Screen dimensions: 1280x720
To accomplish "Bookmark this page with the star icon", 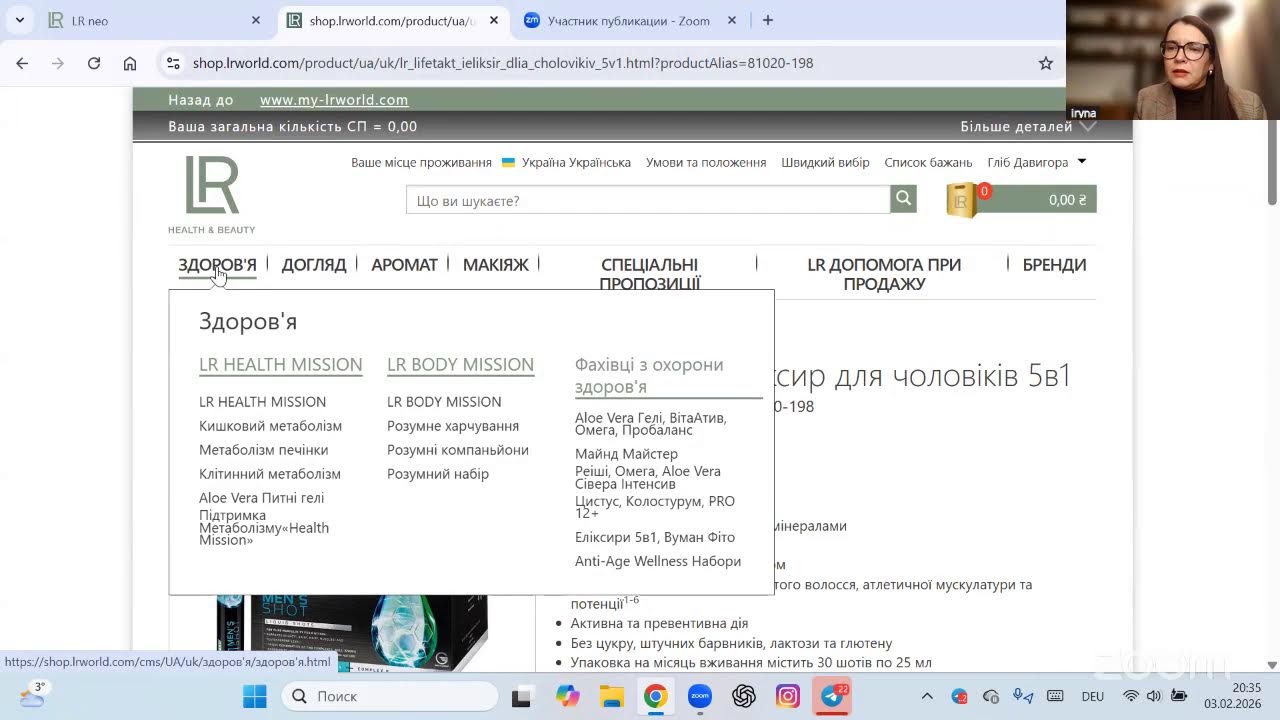I will pos(1046,63).
